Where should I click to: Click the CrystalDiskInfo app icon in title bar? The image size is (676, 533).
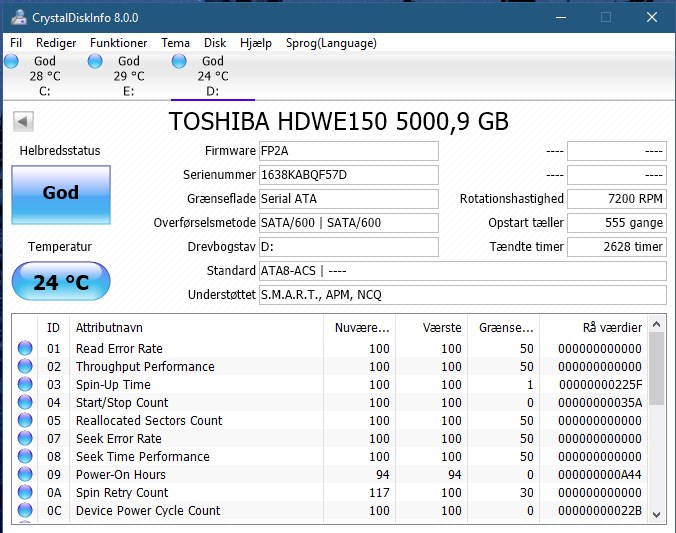19,18
